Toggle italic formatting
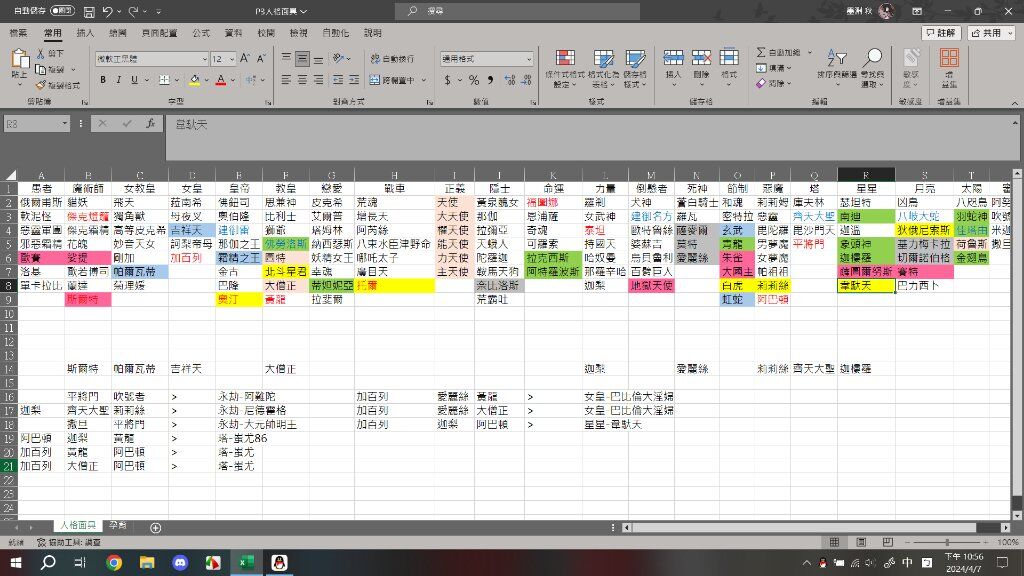1024x576 pixels. [118, 80]
